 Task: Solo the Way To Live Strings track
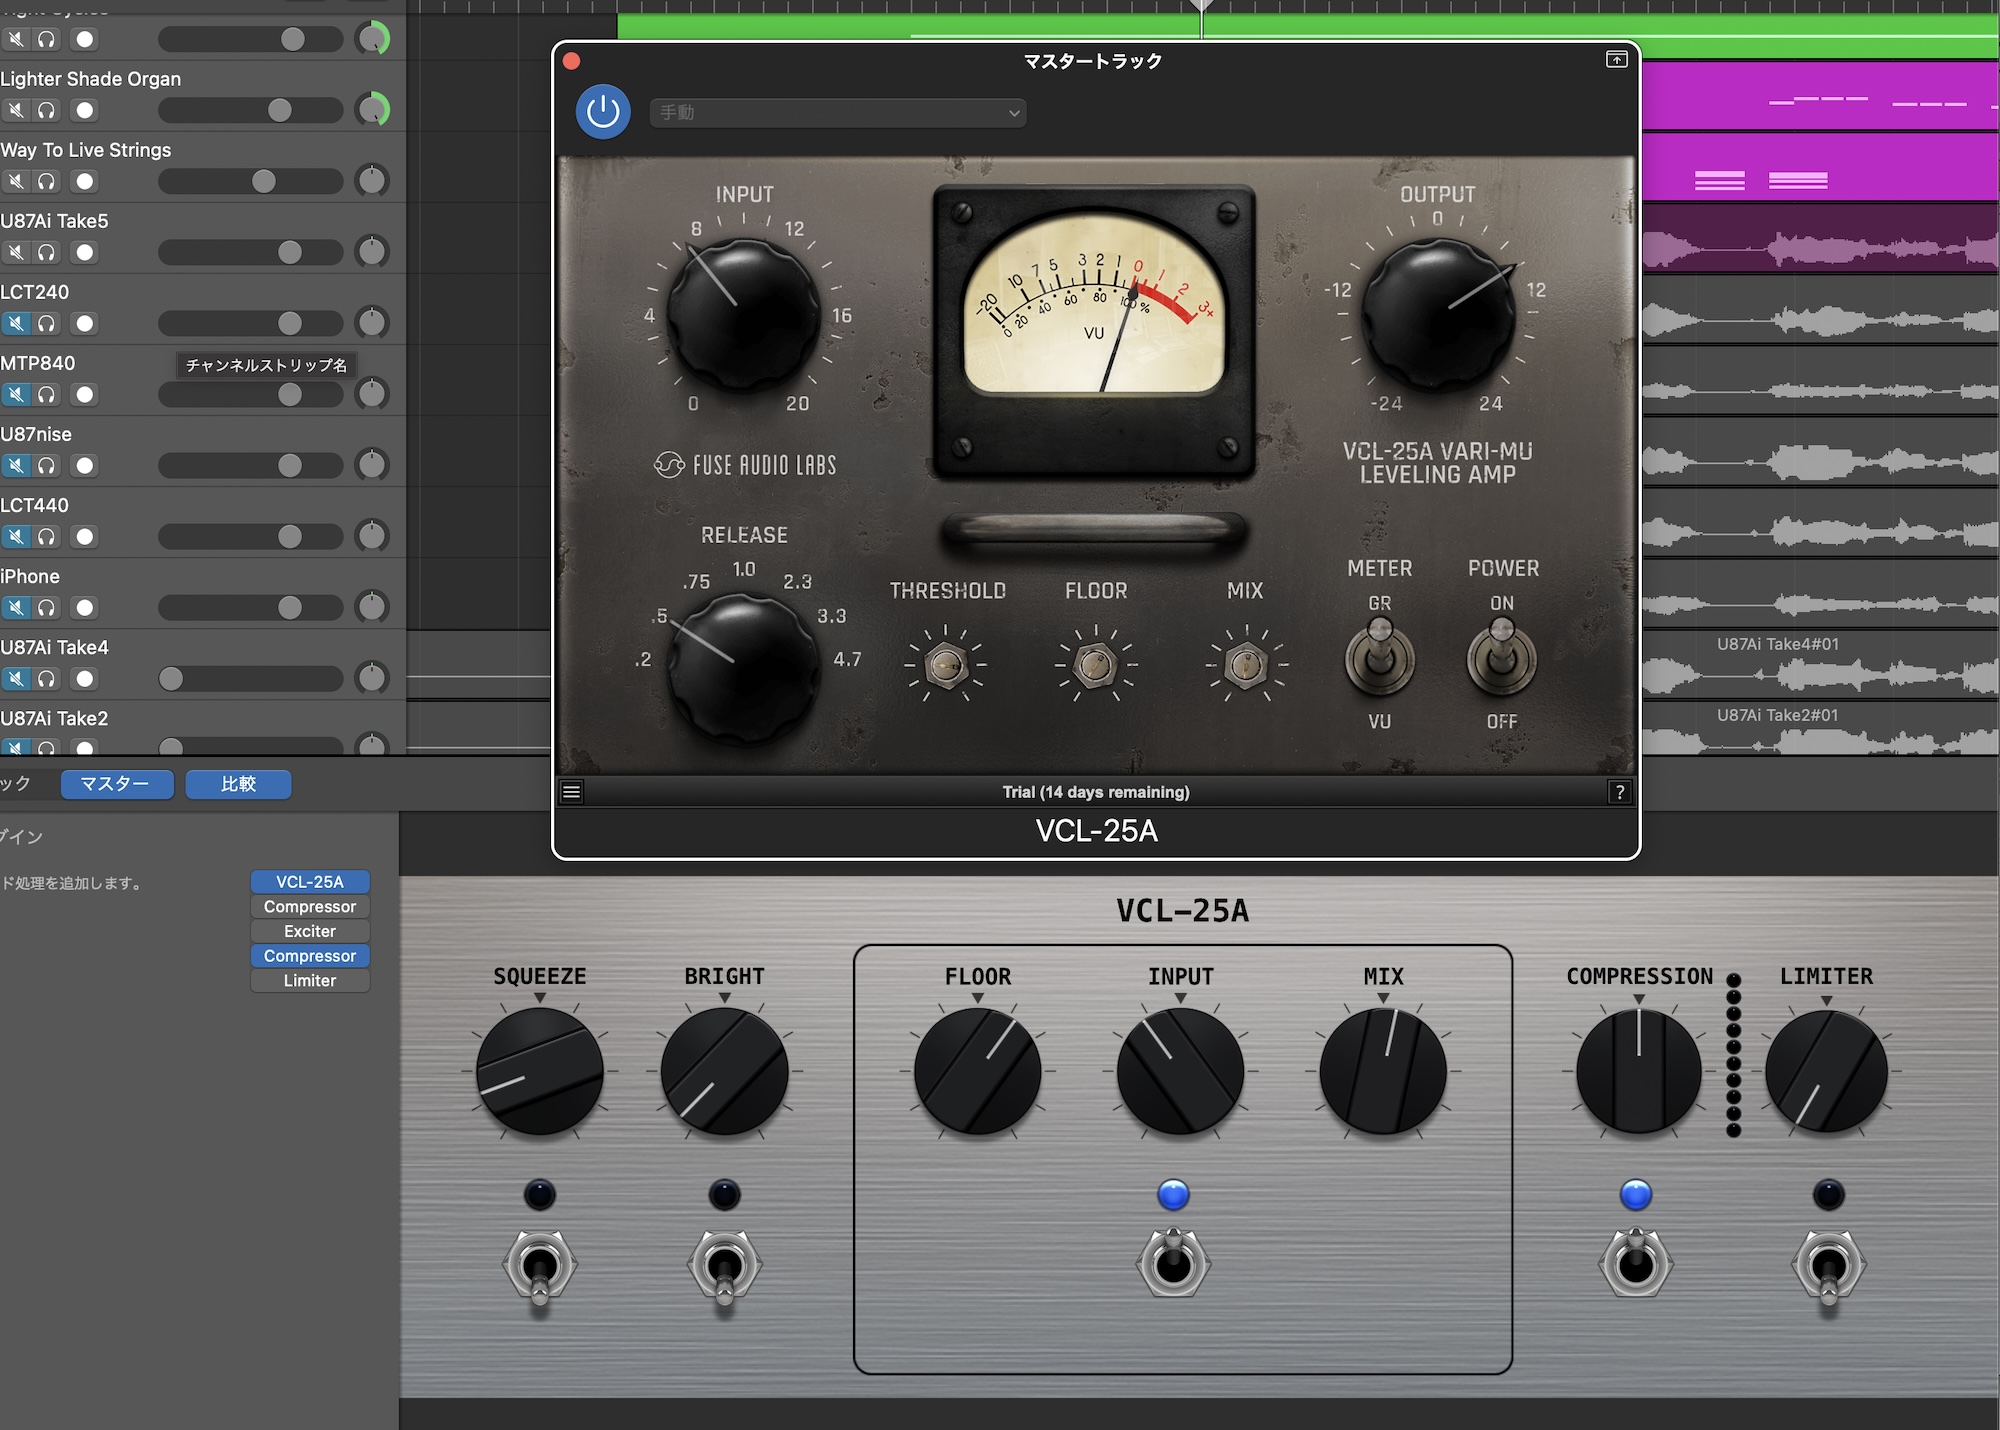pyautogui.click(x=47, y=182)
